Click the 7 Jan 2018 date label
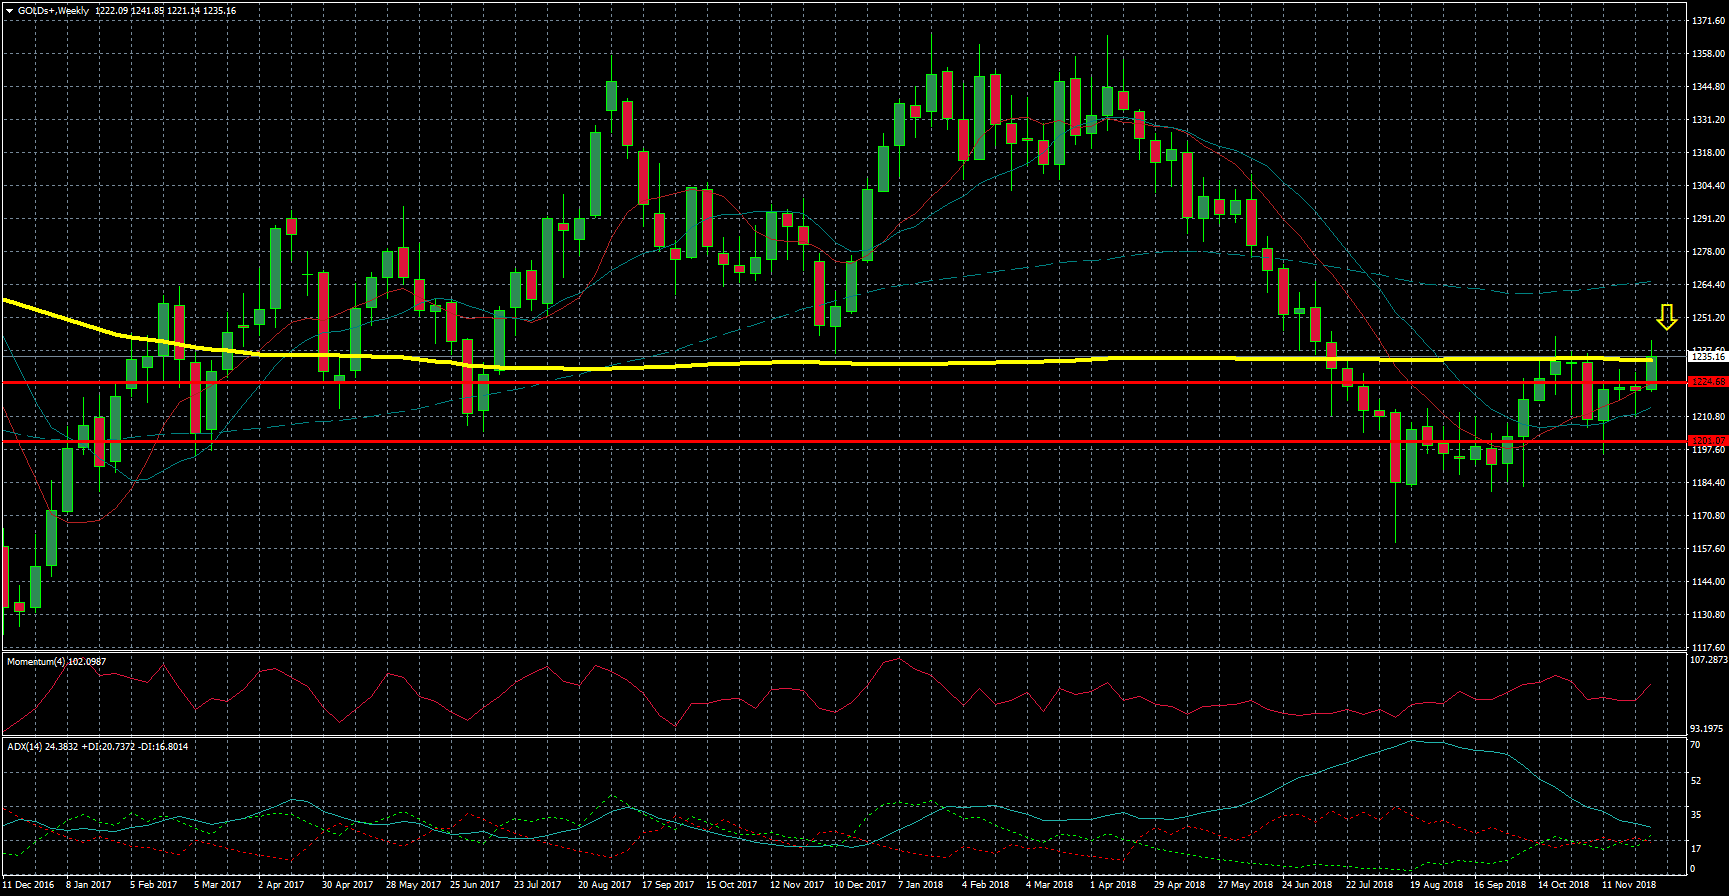Image resolution: width=1729 pixels, height=896 pixels. coord(920,885)
